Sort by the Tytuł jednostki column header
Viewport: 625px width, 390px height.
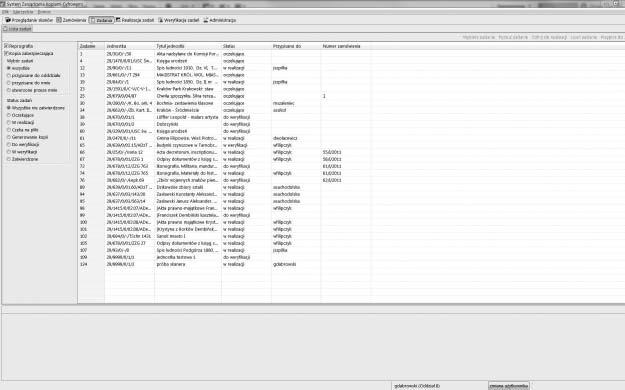188,46
